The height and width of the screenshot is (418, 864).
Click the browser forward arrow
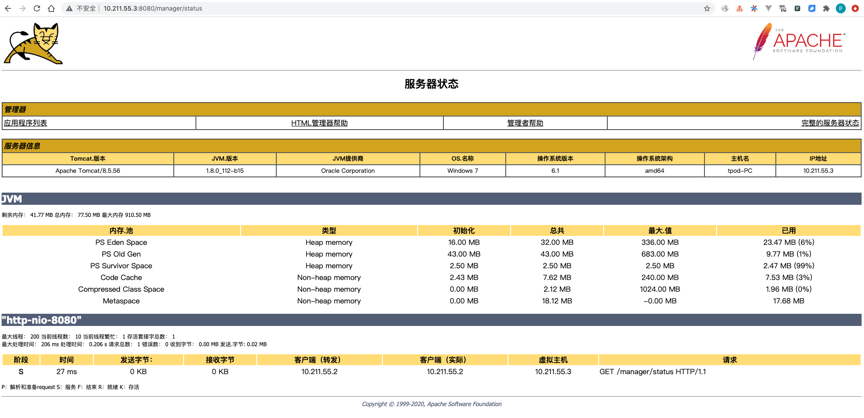tap(22, 8)
